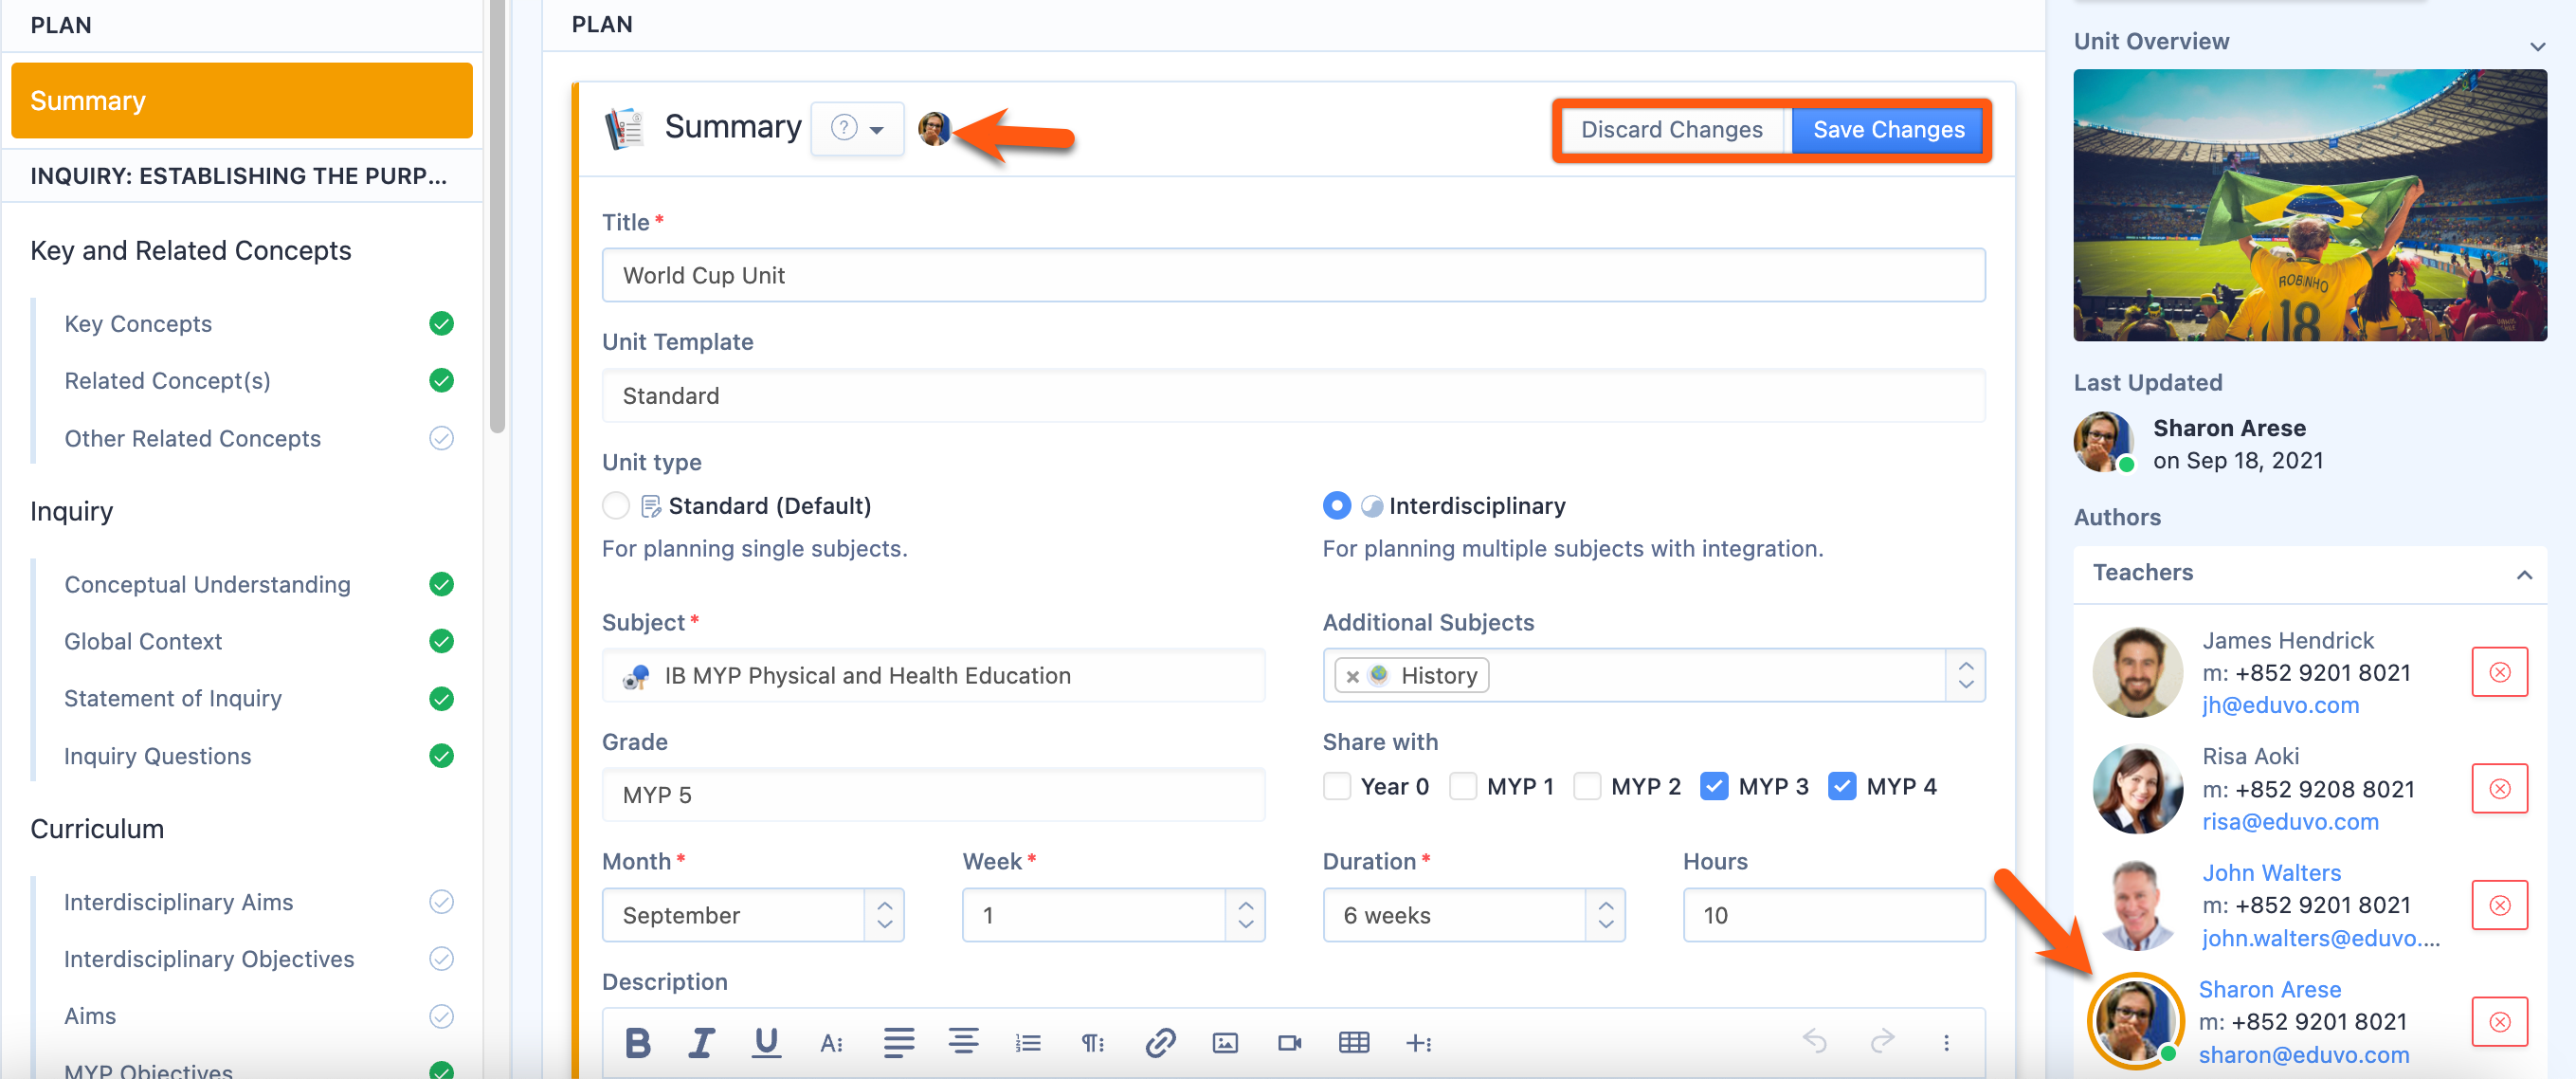This screenshot has width=2576, height=1079.
Task: Insert a link in the description
Action: (x=1160, y=1043)
